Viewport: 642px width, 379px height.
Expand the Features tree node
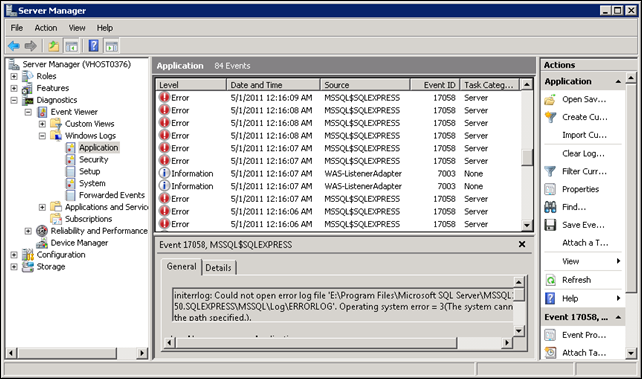tap(14, 88)
